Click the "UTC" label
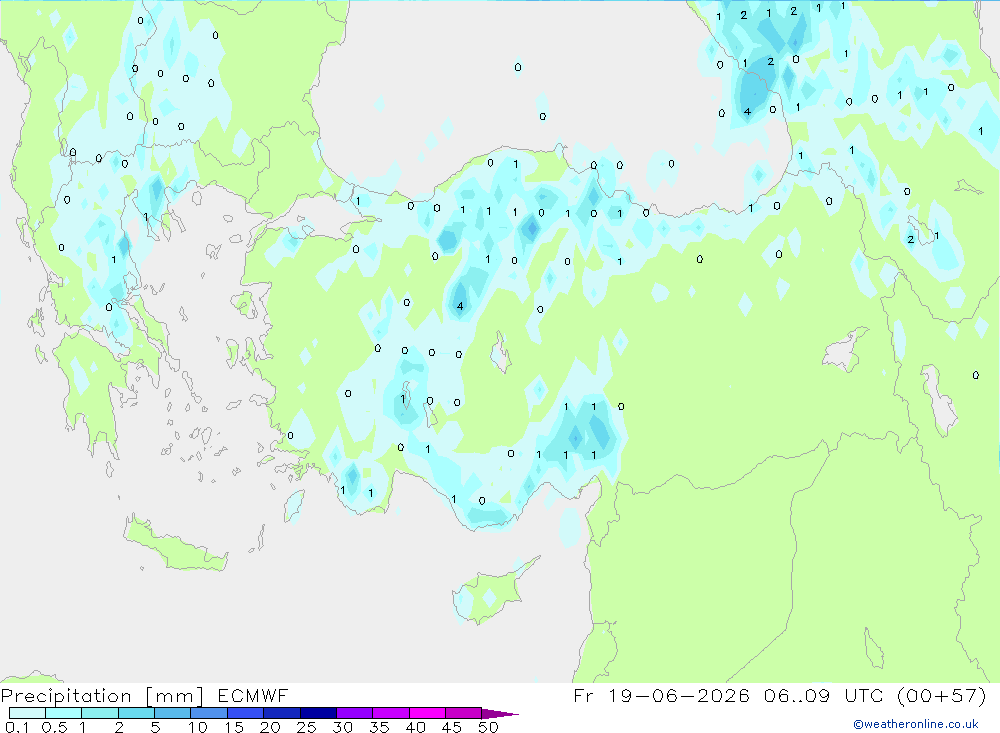 click(864, 695)
